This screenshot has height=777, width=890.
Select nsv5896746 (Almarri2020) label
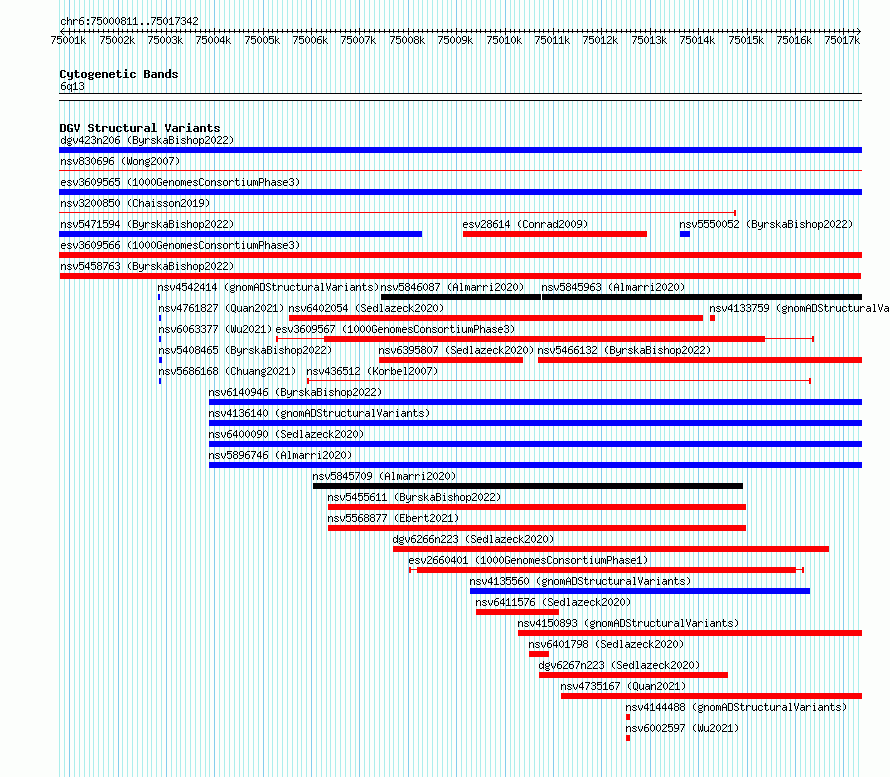pyautogui.click(x=280, y=455)
